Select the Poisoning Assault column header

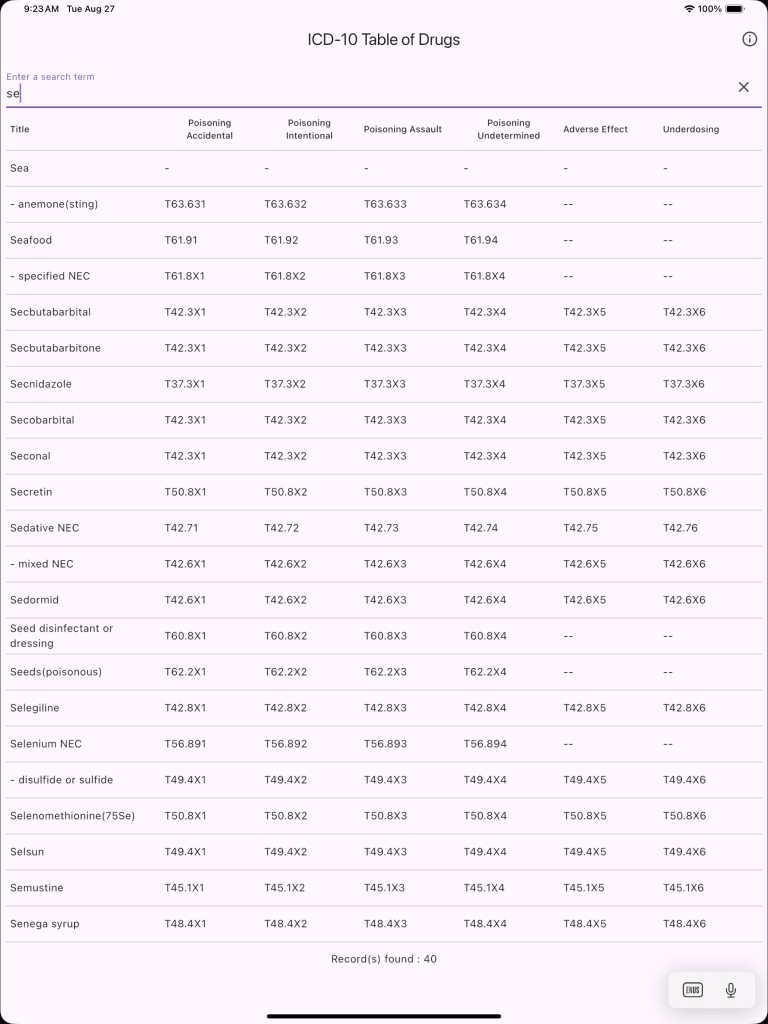click(403, 129)
